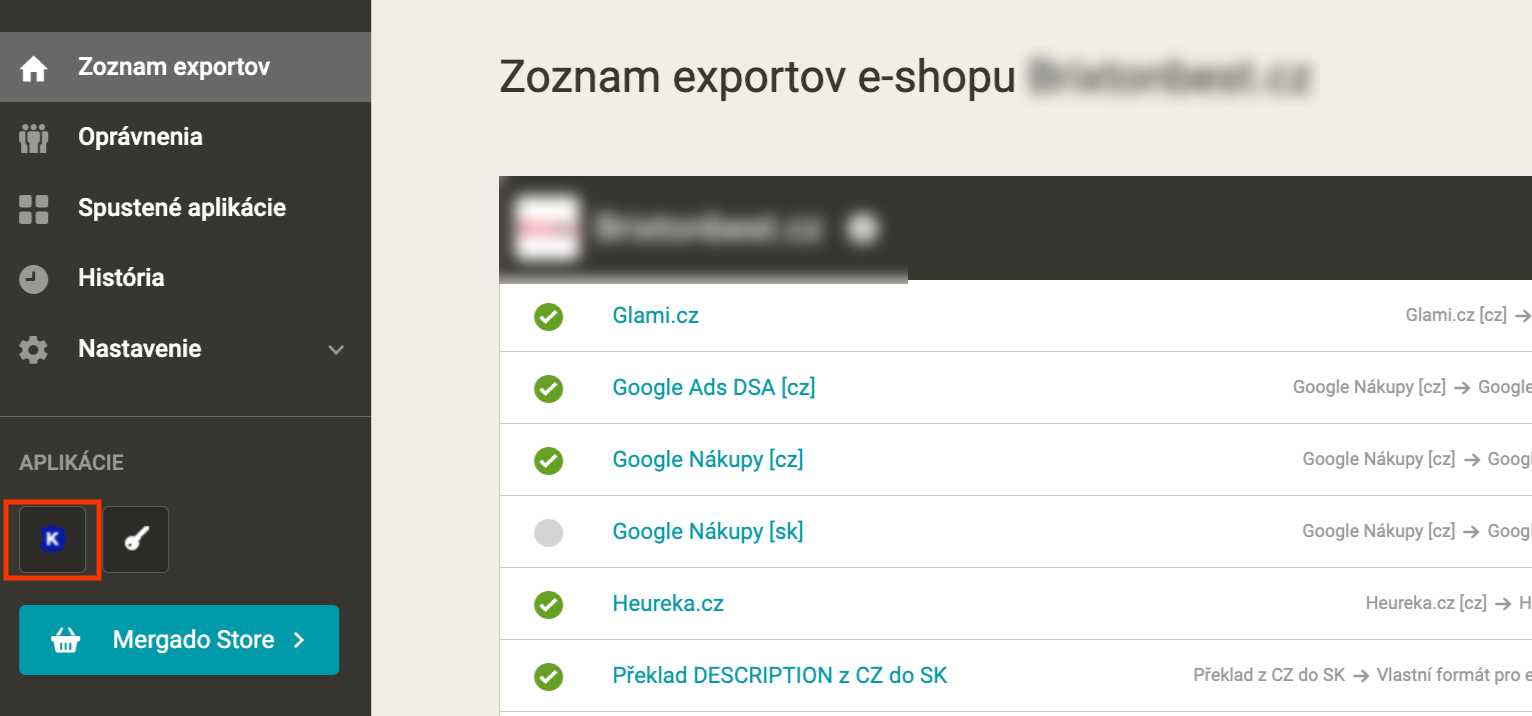Image resolution: width=1532 pixels, height=716 pixels.
Task: Toggle the green status of Google Nákupy [cz]
Action: (548, 460)
